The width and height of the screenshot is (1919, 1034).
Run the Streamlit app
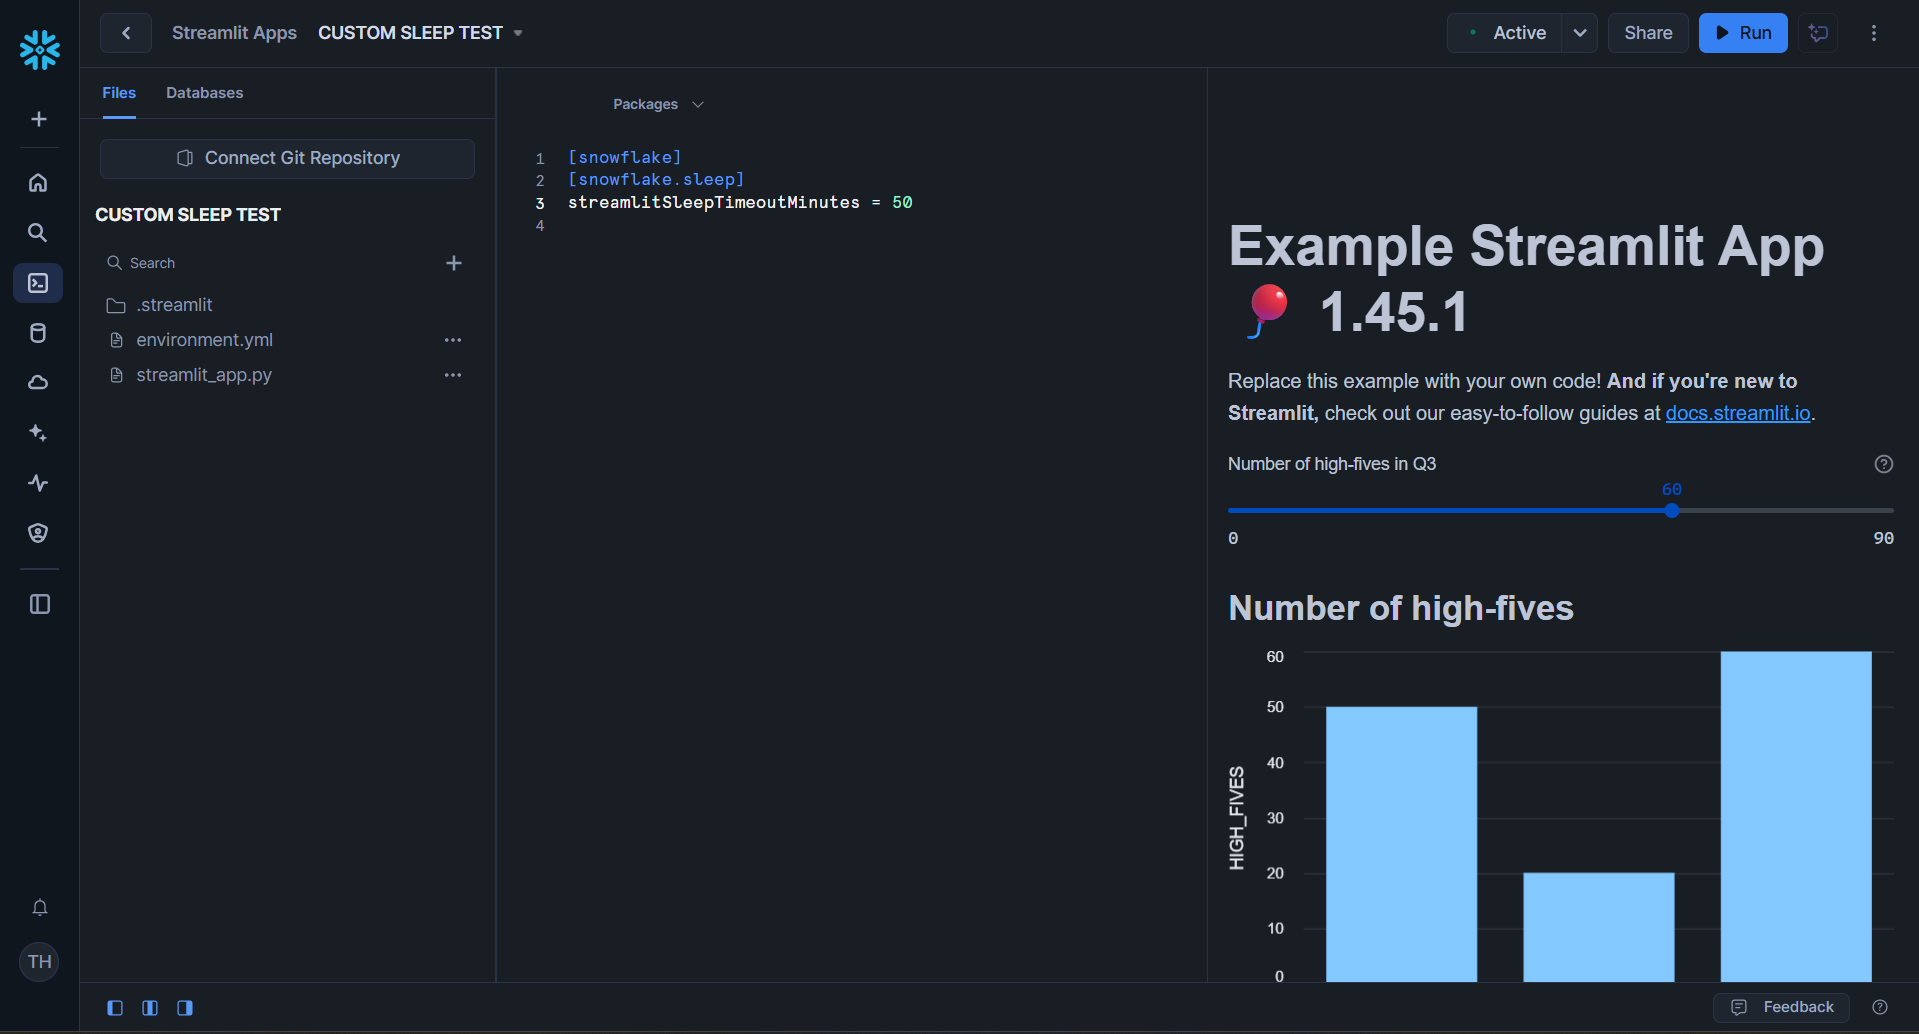[x=1743, y=33]
